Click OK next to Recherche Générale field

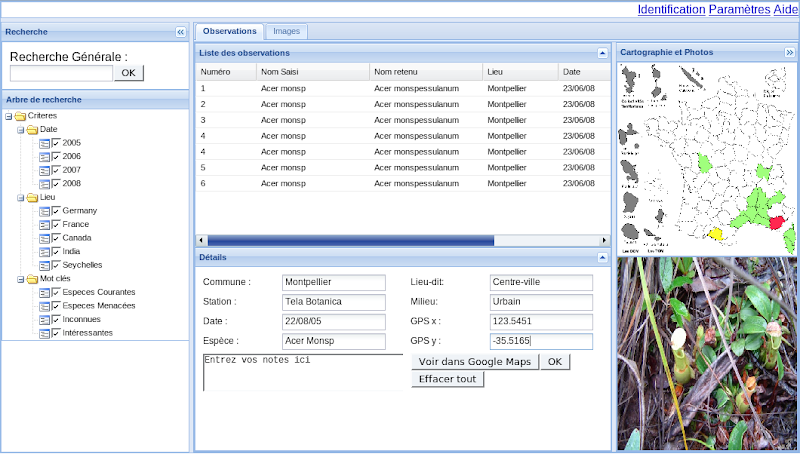(x=129, y=73)
